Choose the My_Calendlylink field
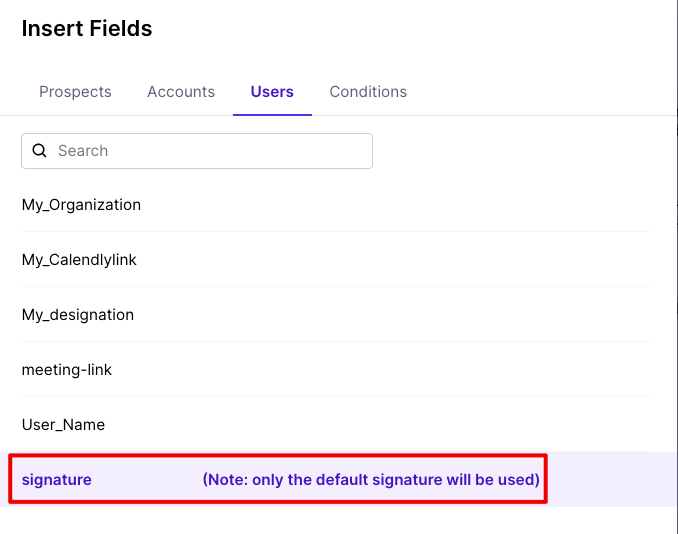Screen dimensions: 678x534 [79, 260]
